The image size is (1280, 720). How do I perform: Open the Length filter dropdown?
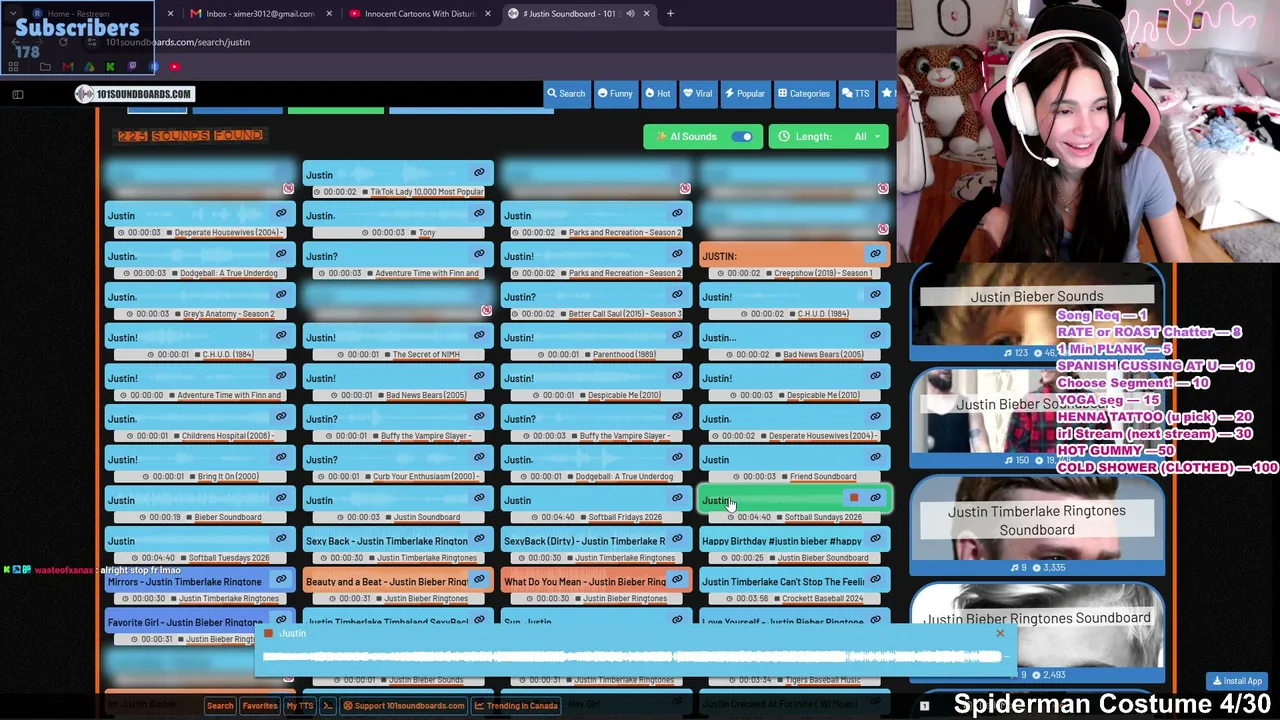[x=829, y=137]
